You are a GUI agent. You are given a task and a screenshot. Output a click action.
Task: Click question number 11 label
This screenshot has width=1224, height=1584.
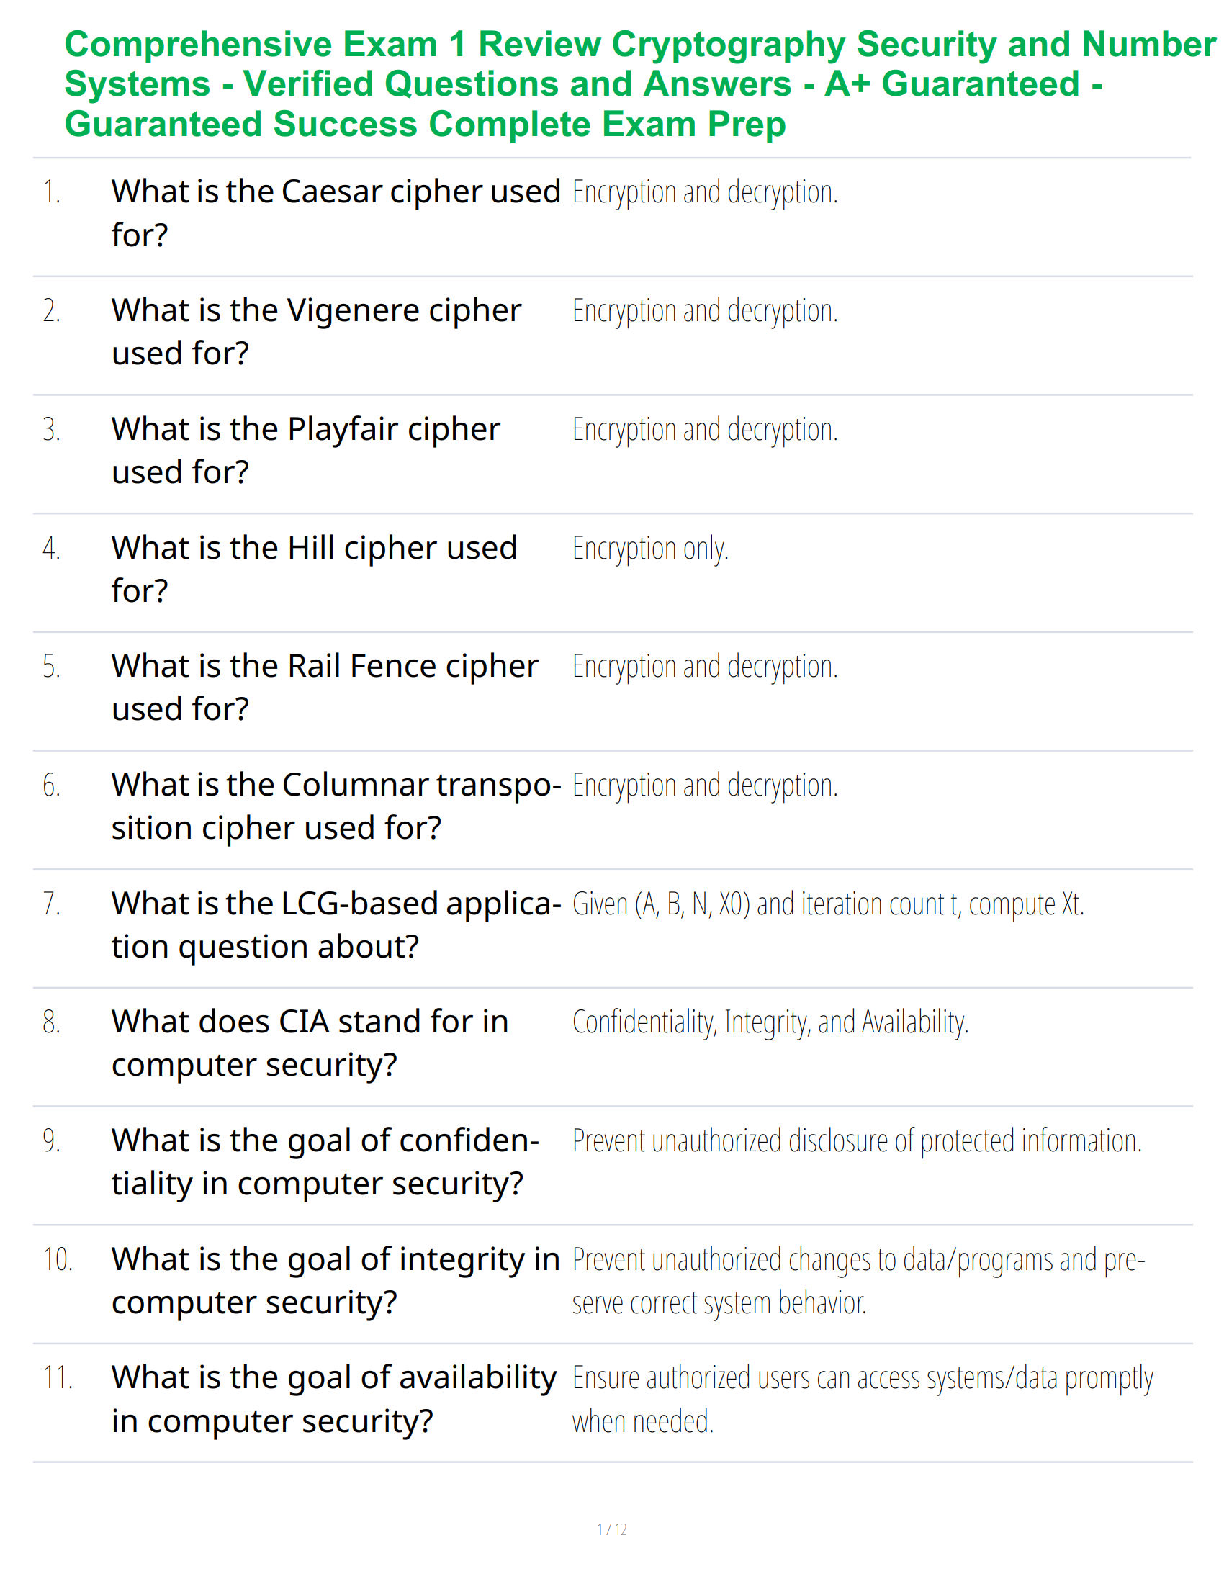click(x=58, y=1378)
